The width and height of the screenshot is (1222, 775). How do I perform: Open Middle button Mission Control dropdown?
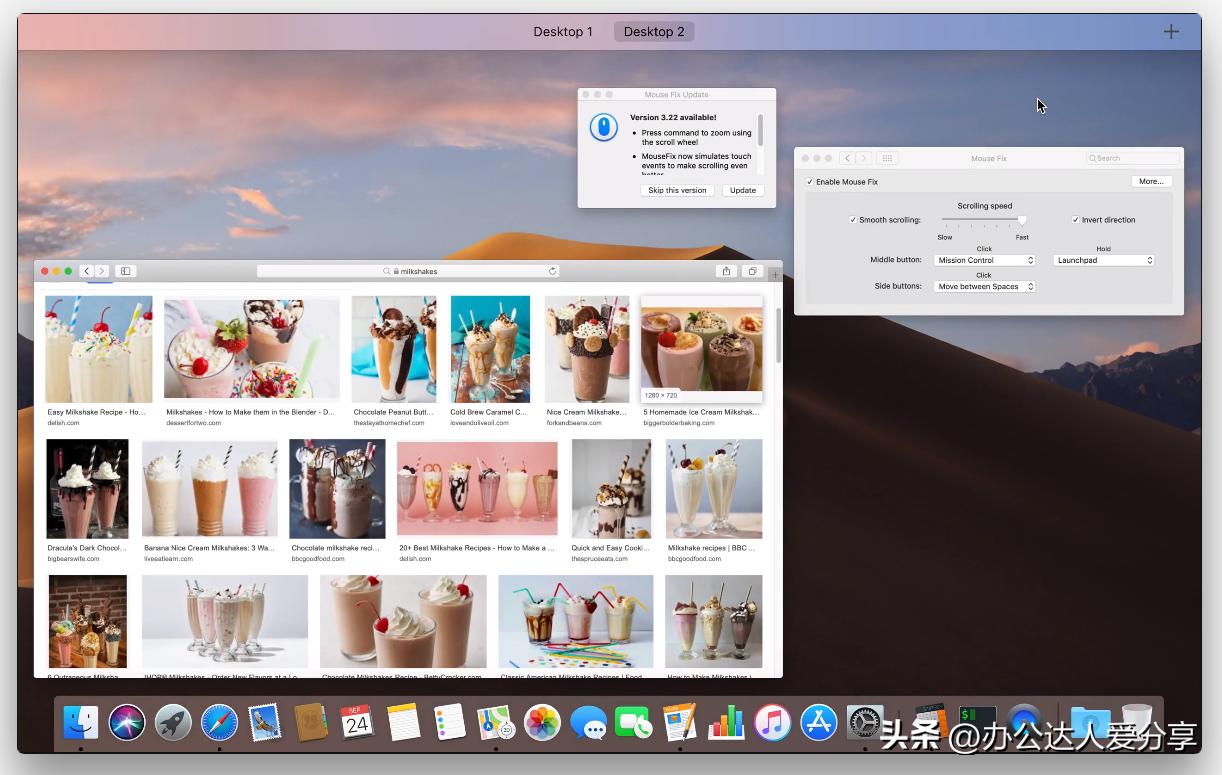tap(985, 260)
